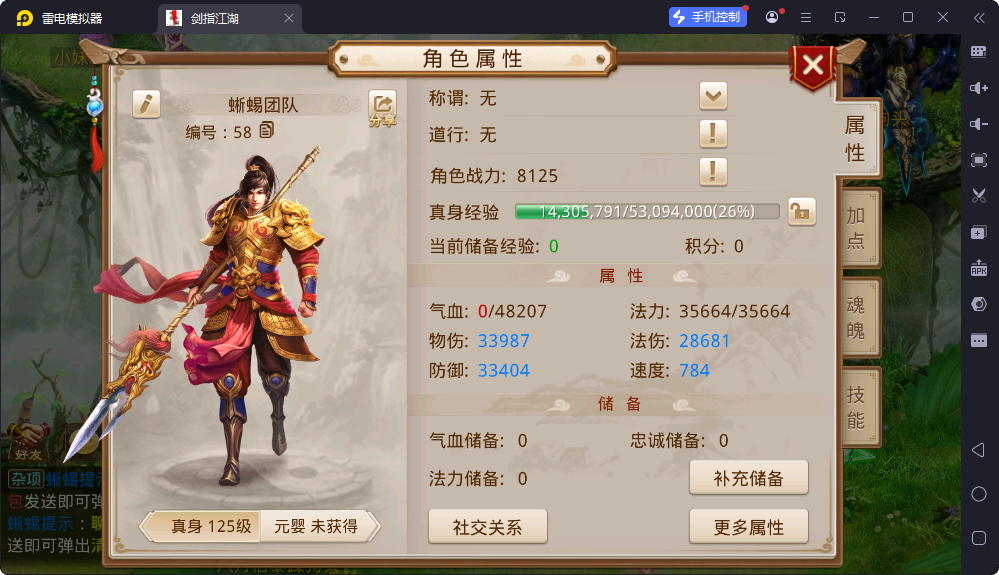Viewport: 999px width, 575px height.
Task: Toggle the experience lock icon
Action: [x=802, y=211]
